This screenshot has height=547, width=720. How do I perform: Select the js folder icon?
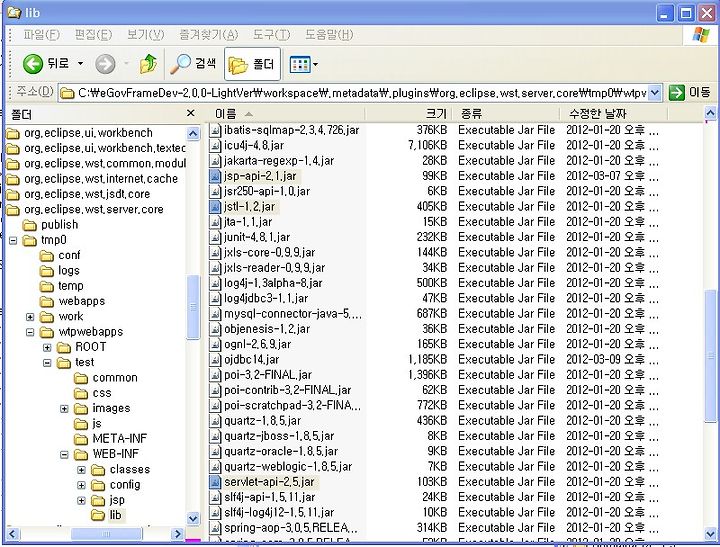81,424
